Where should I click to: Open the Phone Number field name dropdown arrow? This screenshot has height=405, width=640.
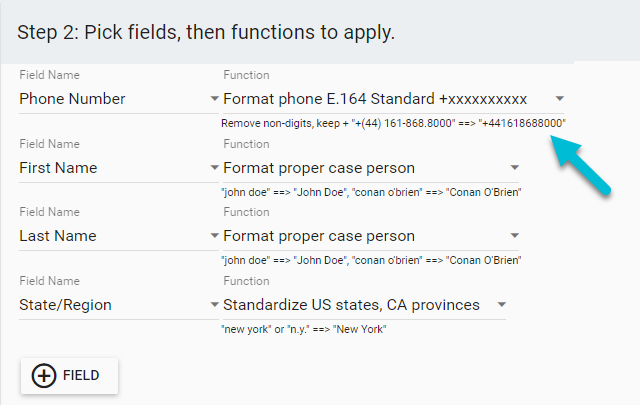pyautogui.click(x=214, y=98)
